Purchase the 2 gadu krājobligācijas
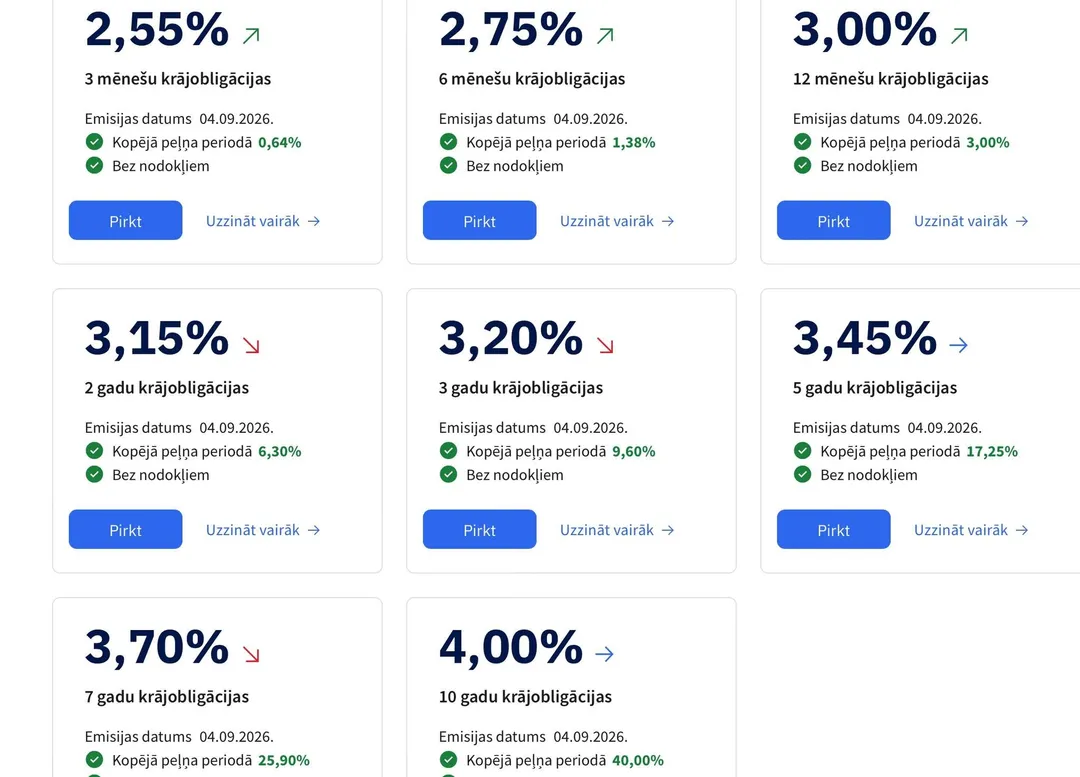 (125, 529)
